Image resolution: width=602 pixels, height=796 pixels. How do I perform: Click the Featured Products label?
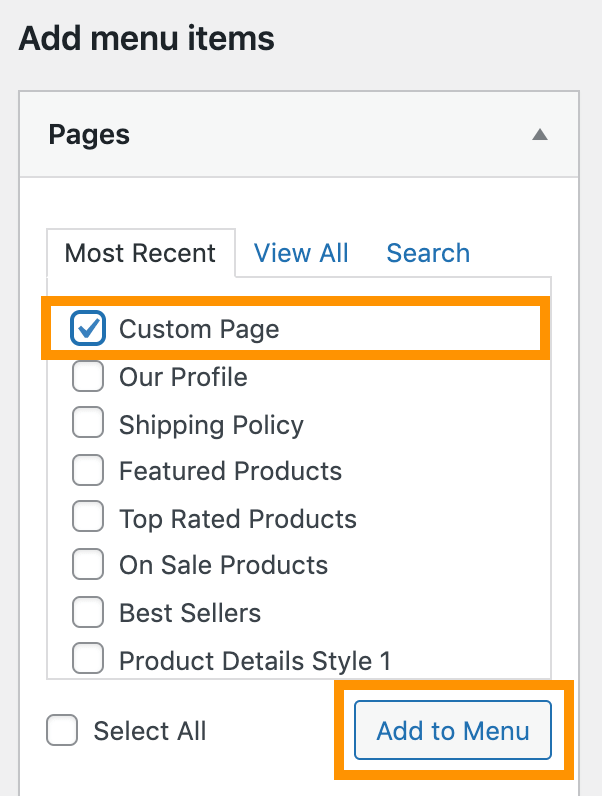click(x=230, y=471)
